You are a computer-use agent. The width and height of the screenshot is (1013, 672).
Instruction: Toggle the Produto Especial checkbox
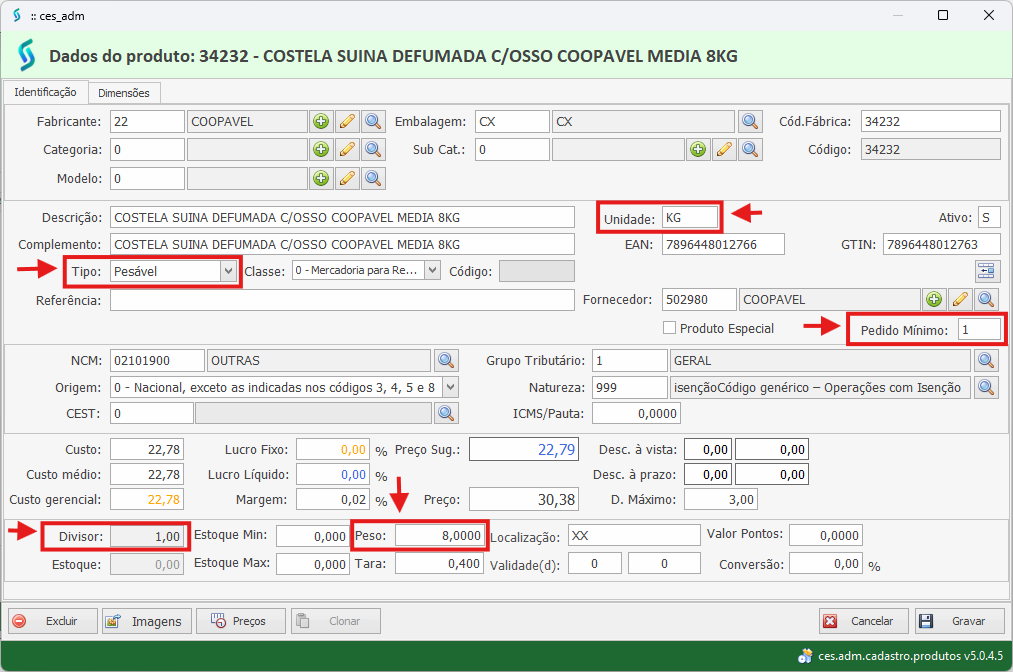[x=669, y=328]
